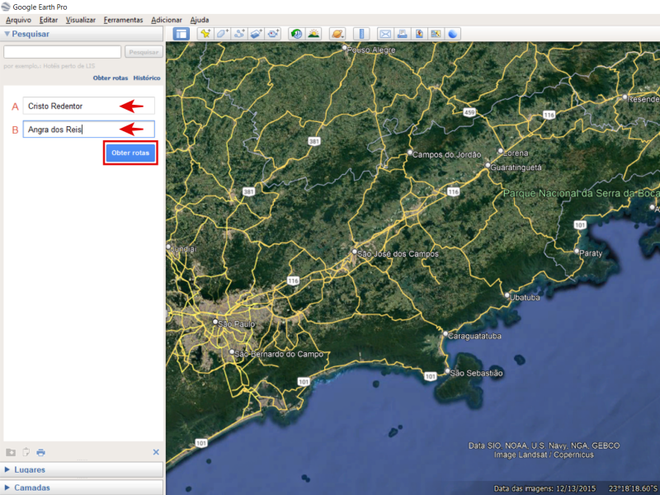
Task: Expand the Camadas panel
Action: pos(7,487)
